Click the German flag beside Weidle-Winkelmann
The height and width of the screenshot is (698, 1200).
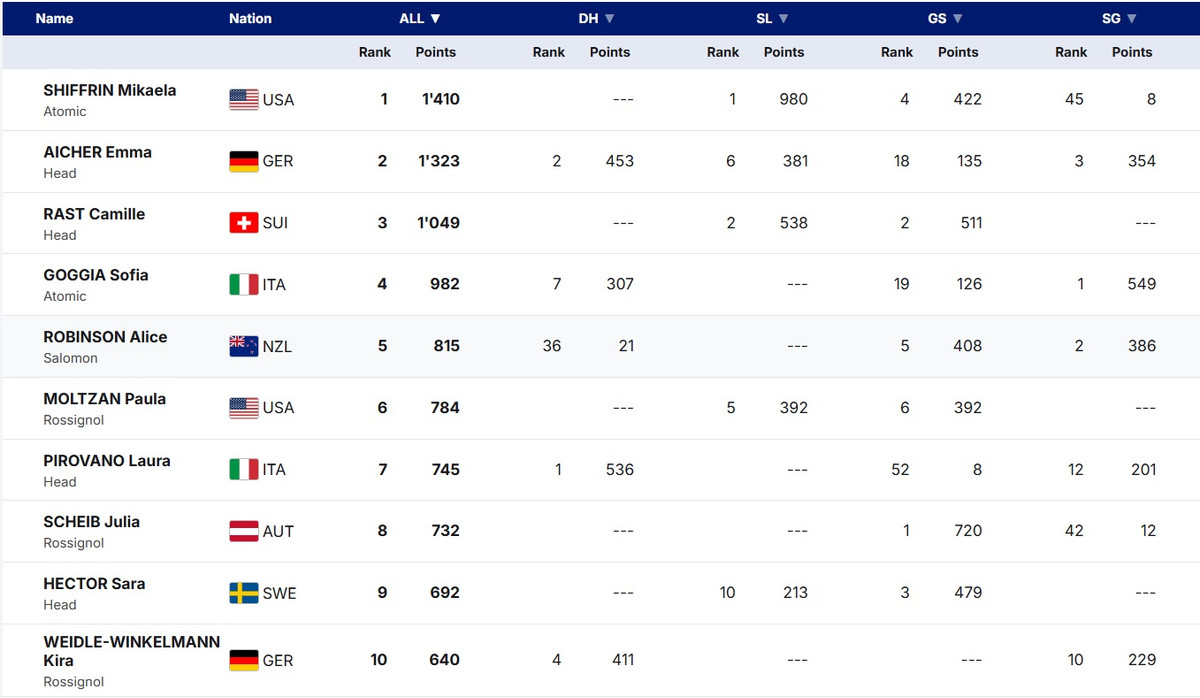244,660
